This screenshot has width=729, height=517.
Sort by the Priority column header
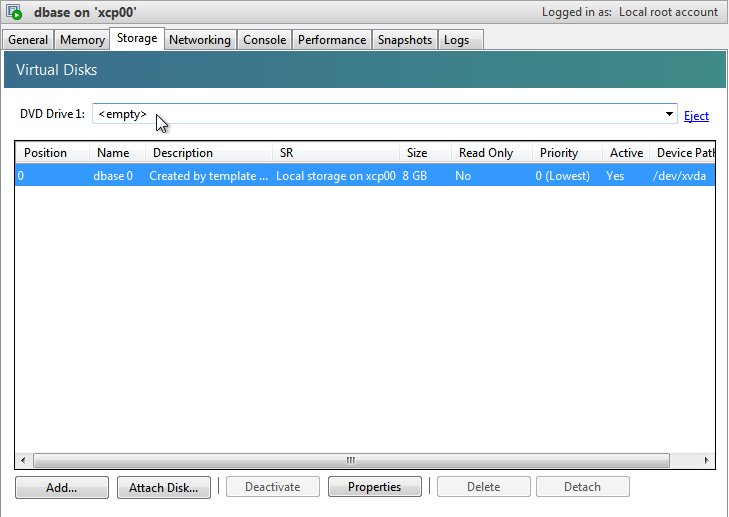point(567,153)
